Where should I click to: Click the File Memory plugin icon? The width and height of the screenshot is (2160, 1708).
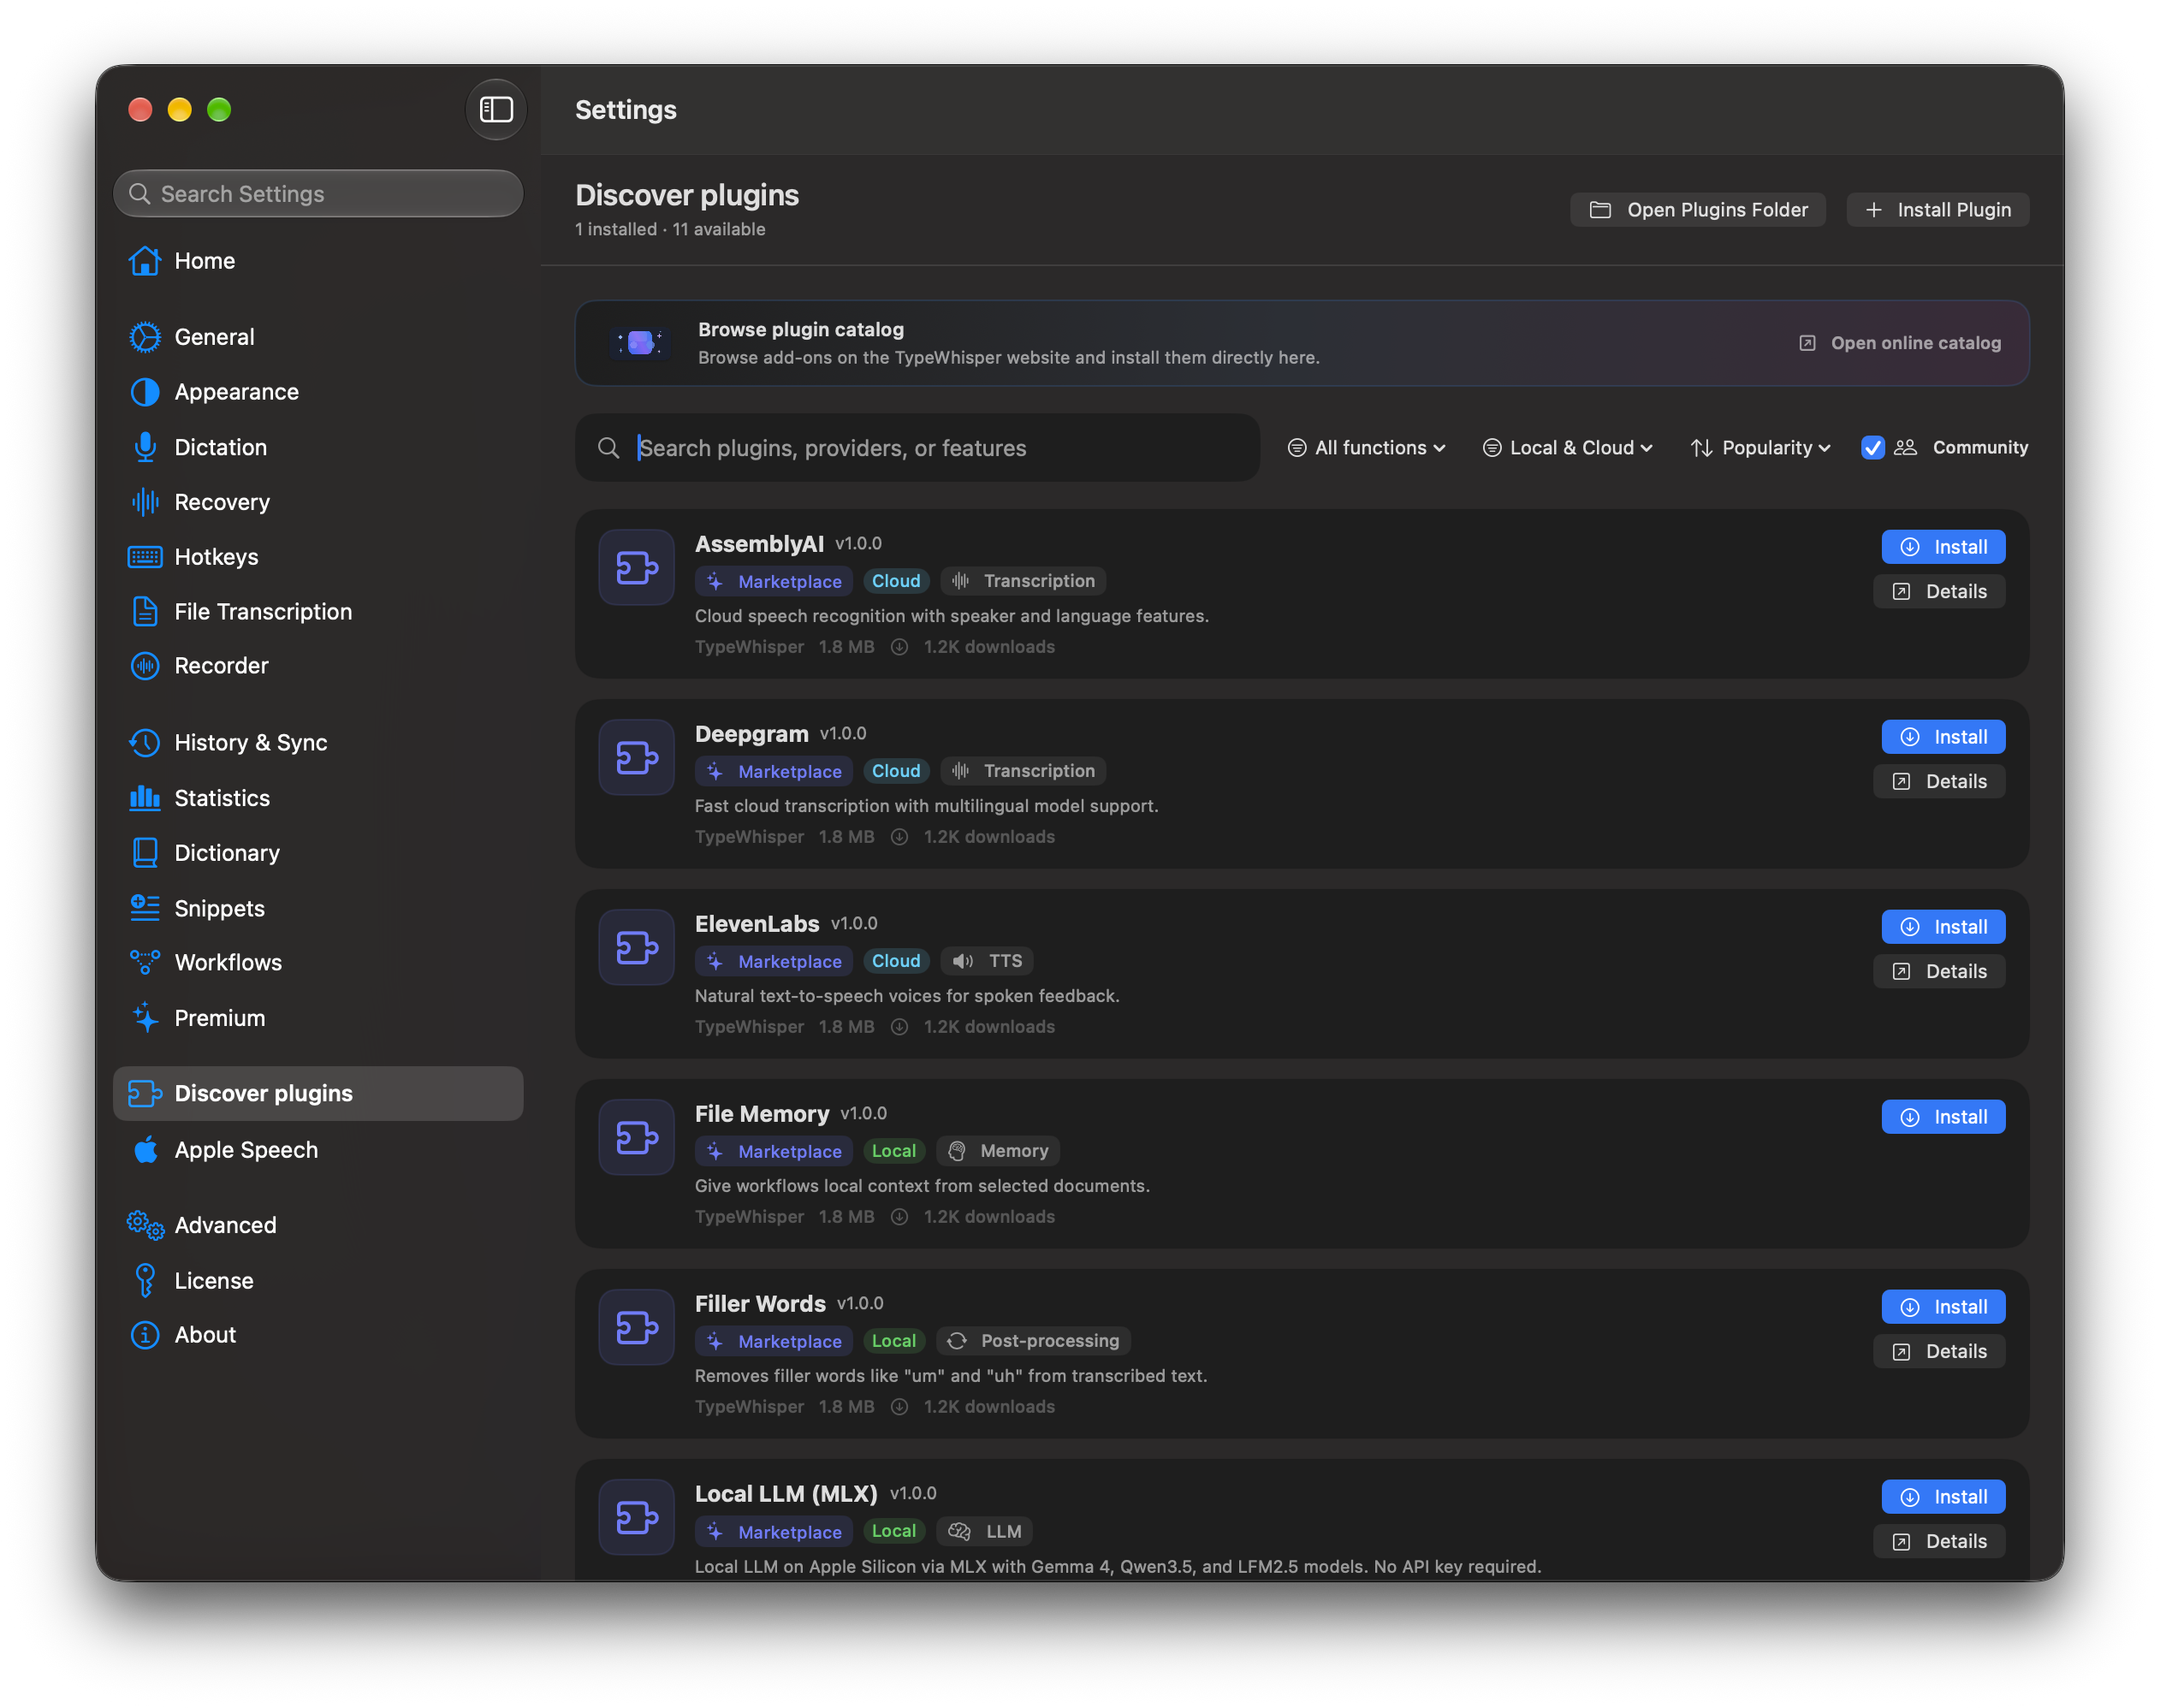point(636,1137)
